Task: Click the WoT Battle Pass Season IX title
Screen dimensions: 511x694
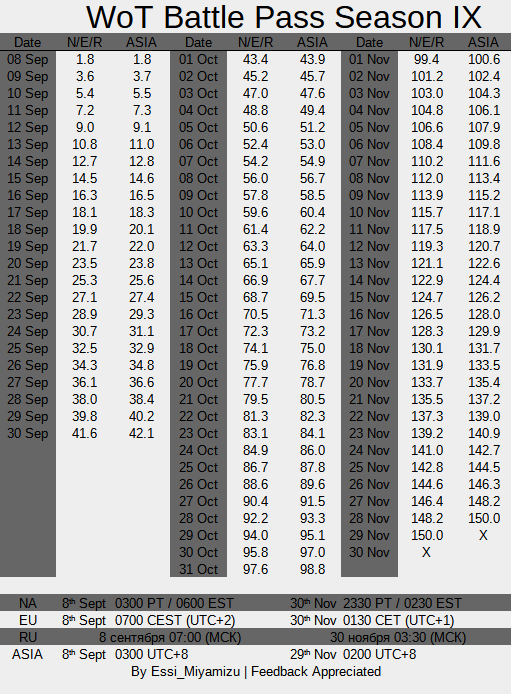Action: [x=284, y=17]
